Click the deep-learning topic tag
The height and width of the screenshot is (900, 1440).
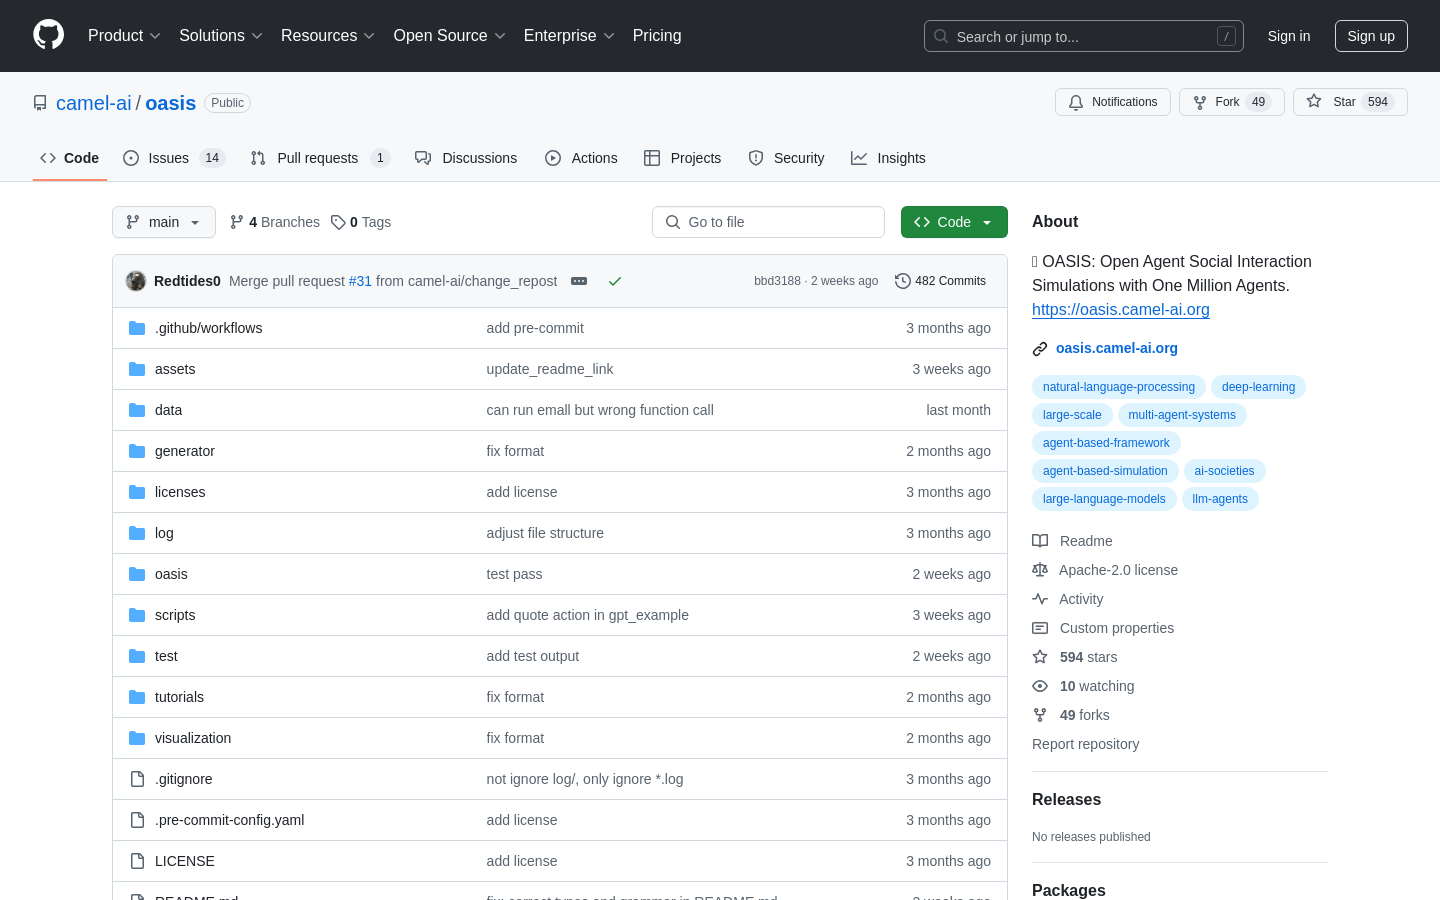1258,387
